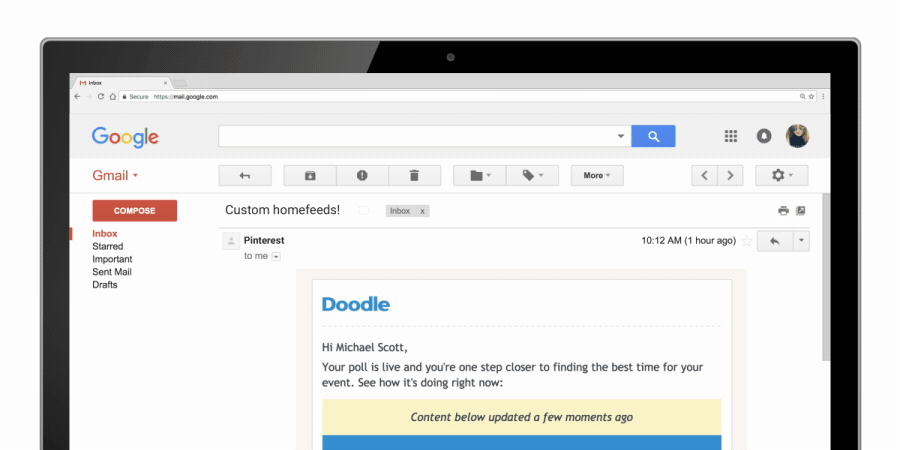This screenshot has height=450, width=900.
Task: Reply to the Pinterest email
Action: coord(774,241)
